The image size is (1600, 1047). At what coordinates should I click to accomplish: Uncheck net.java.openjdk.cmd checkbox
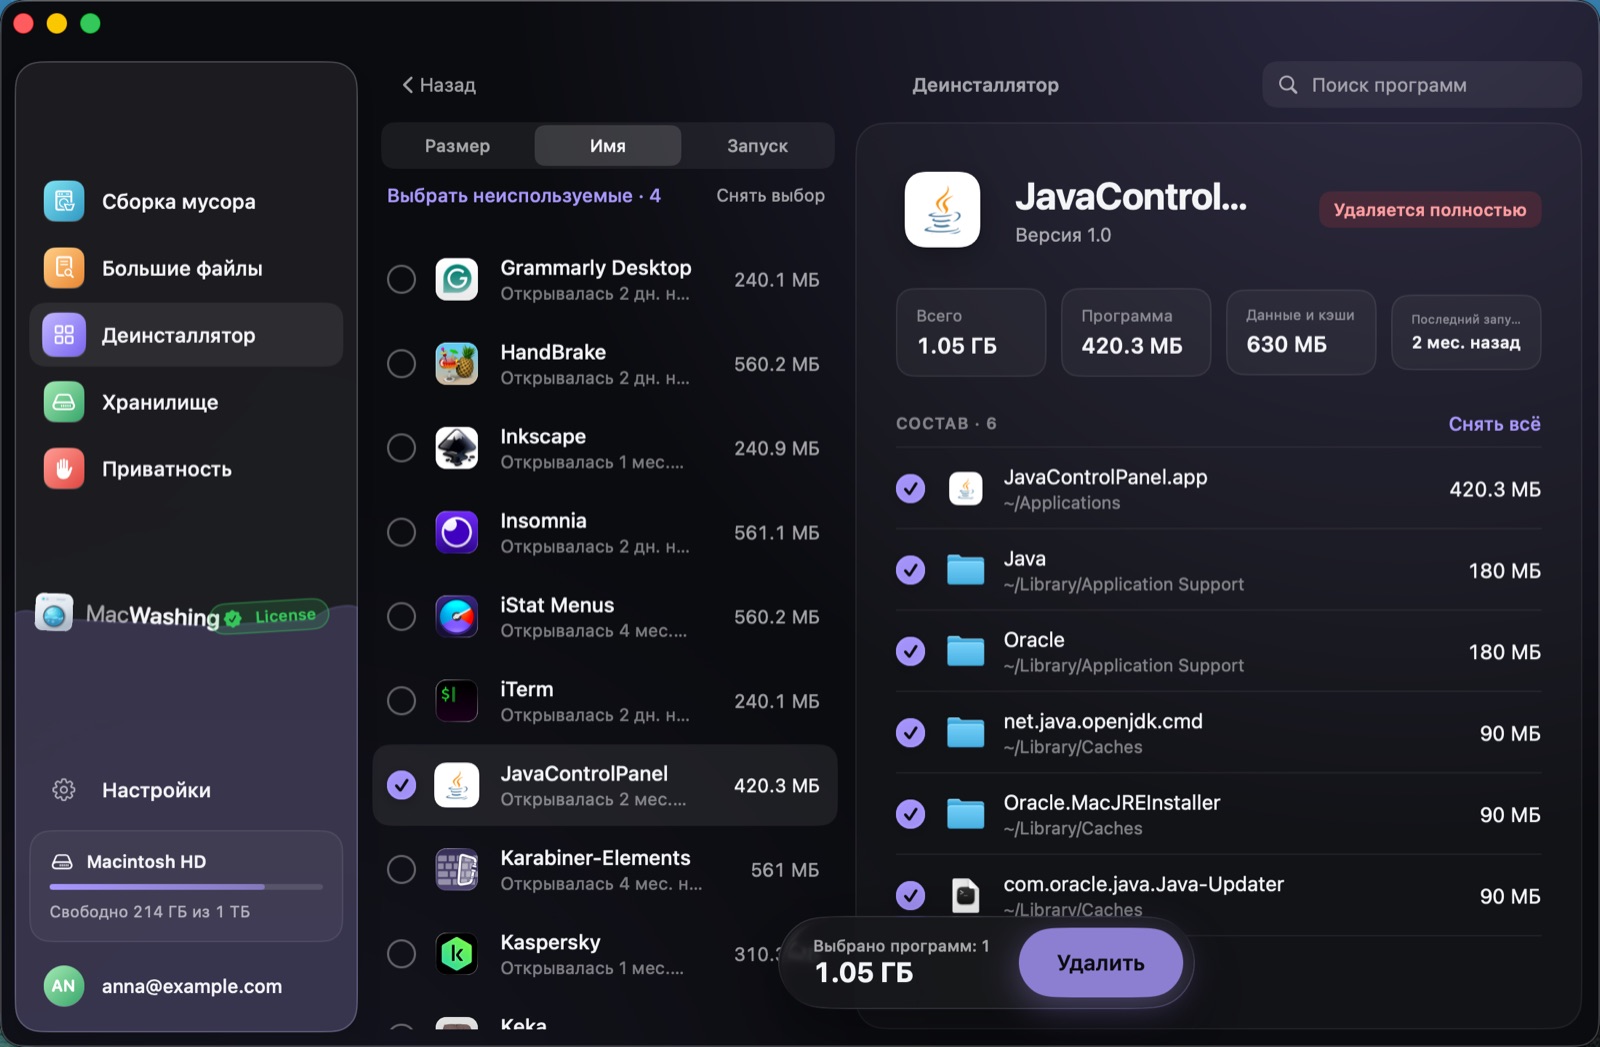coord(910,733)
